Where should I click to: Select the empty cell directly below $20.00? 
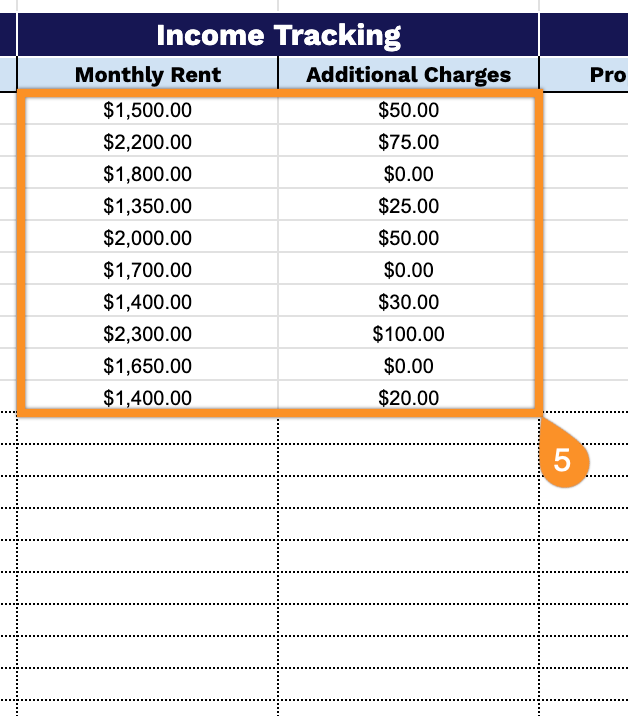[408, 429]
